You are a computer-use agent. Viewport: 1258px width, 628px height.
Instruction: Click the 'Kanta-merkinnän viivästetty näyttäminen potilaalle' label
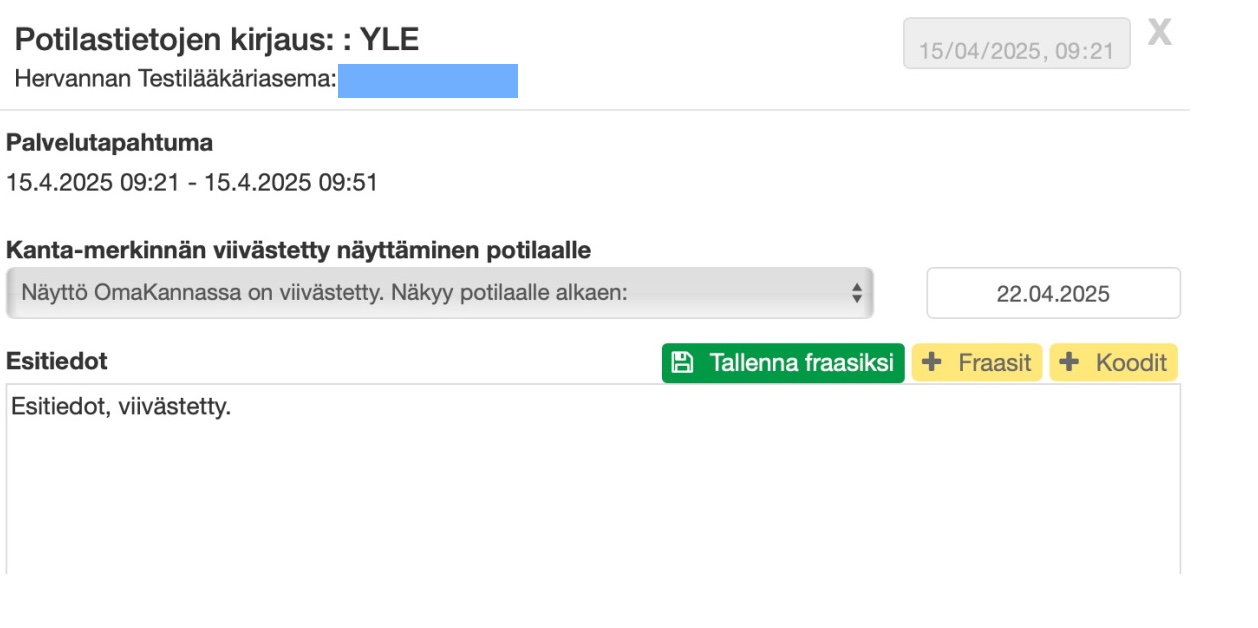pyautogui.click(x=298, y=250)
